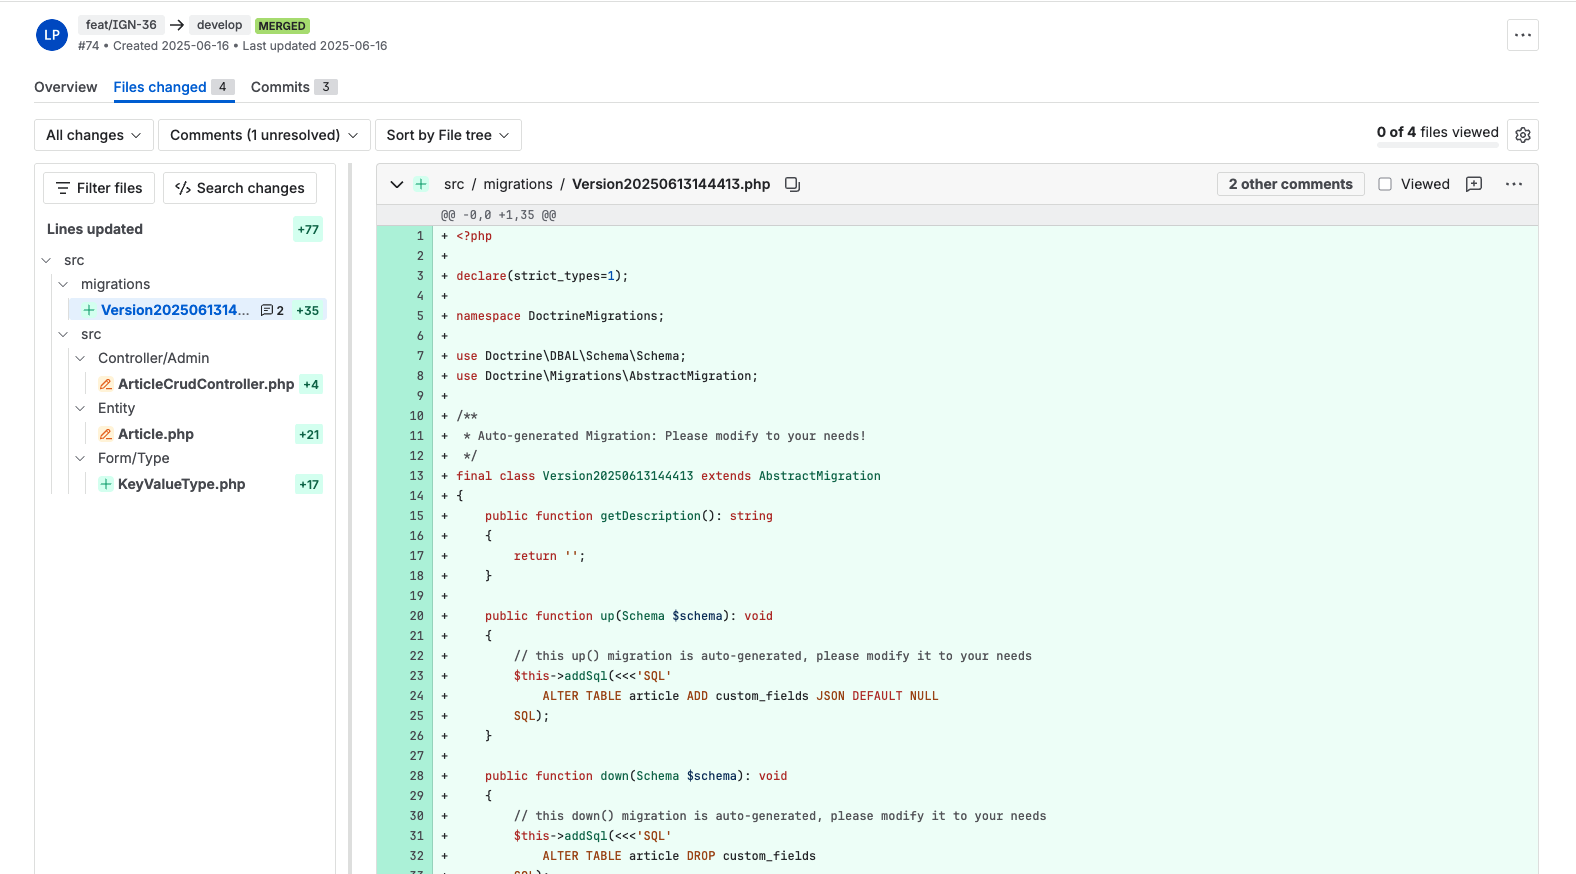Add a file comment using comment icon
The width and height of the screenshot is (1576, 874).
tap(1473, 184)
